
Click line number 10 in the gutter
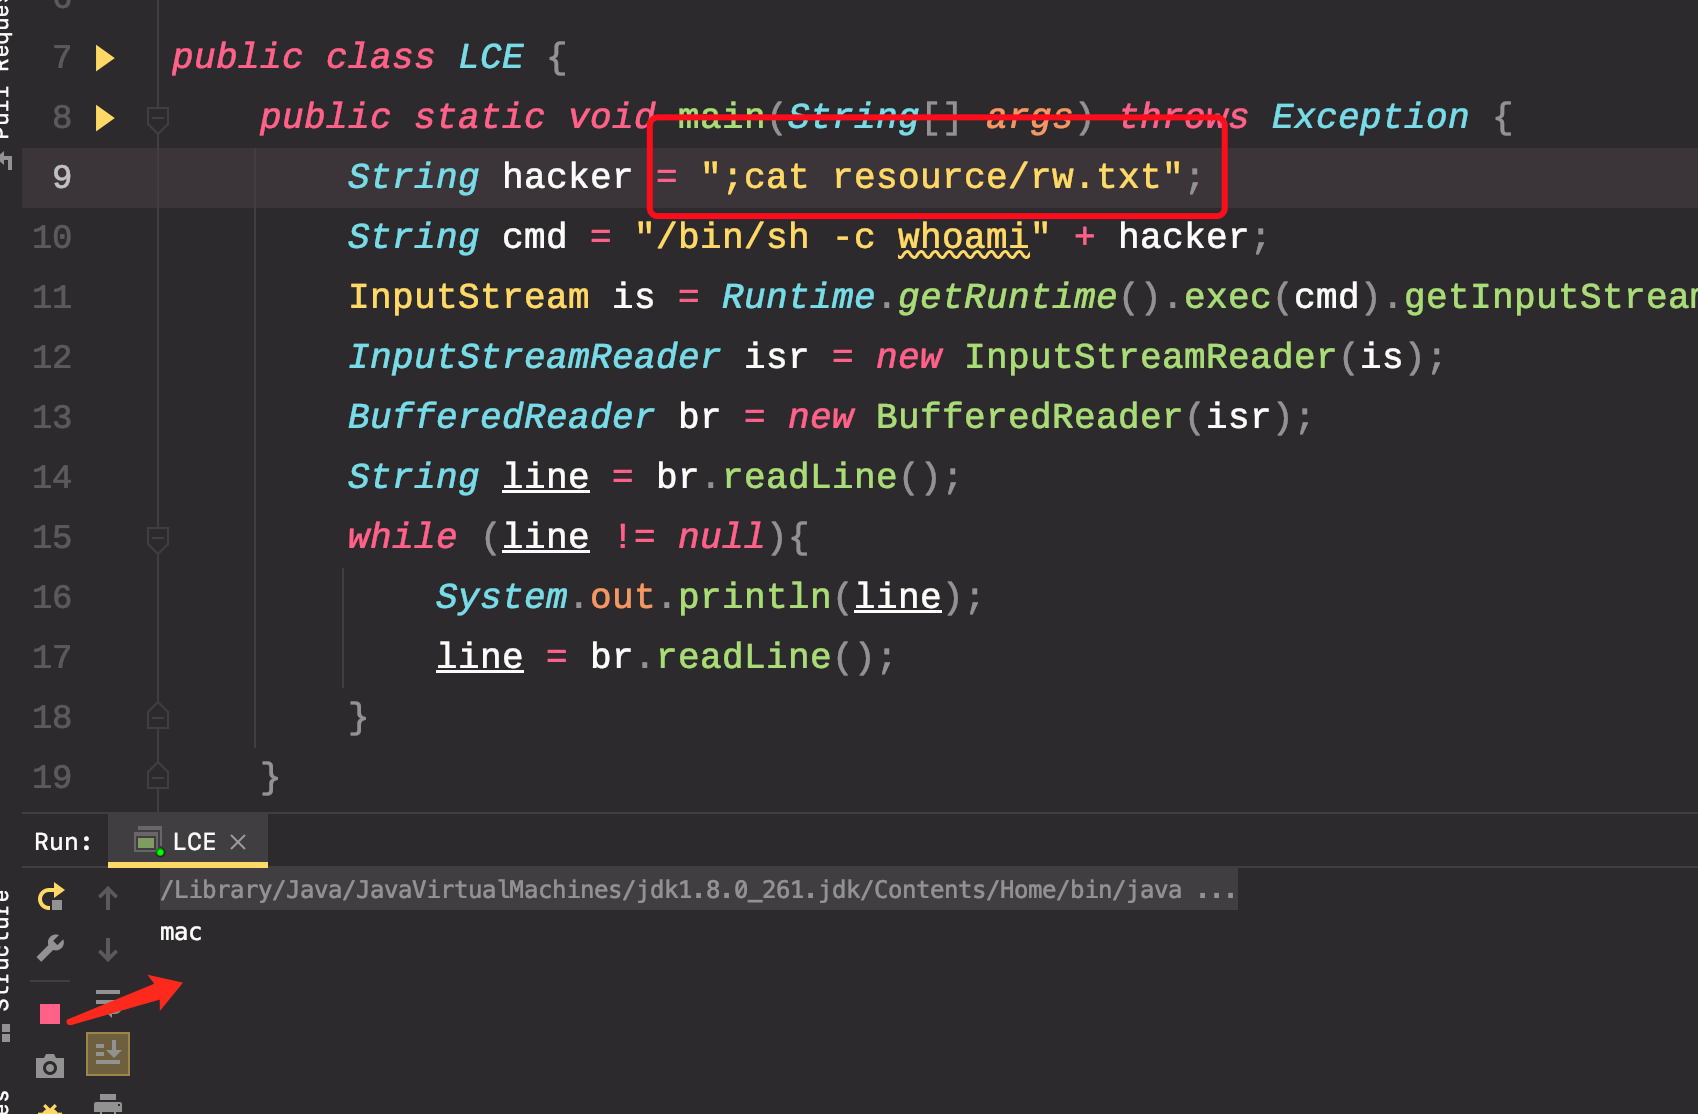click(x=52, y=238)
